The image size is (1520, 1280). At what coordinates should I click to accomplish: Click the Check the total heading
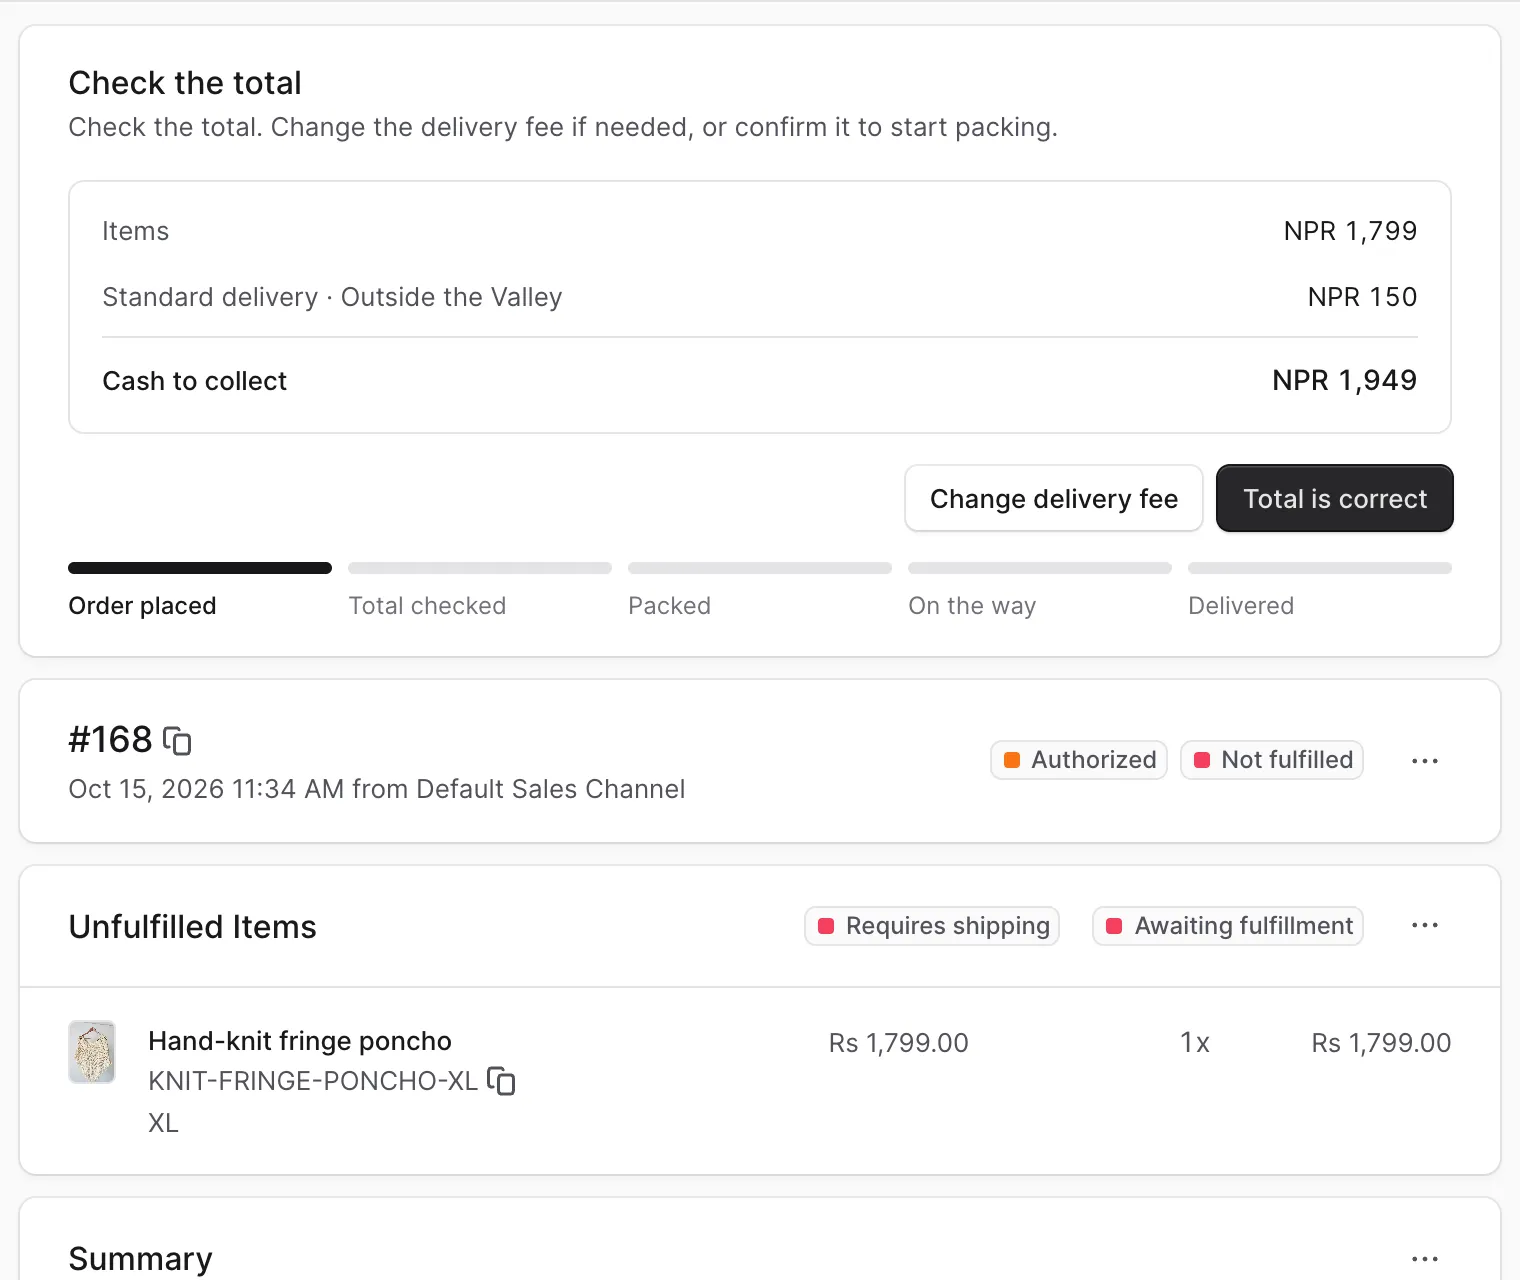(185, 83)
